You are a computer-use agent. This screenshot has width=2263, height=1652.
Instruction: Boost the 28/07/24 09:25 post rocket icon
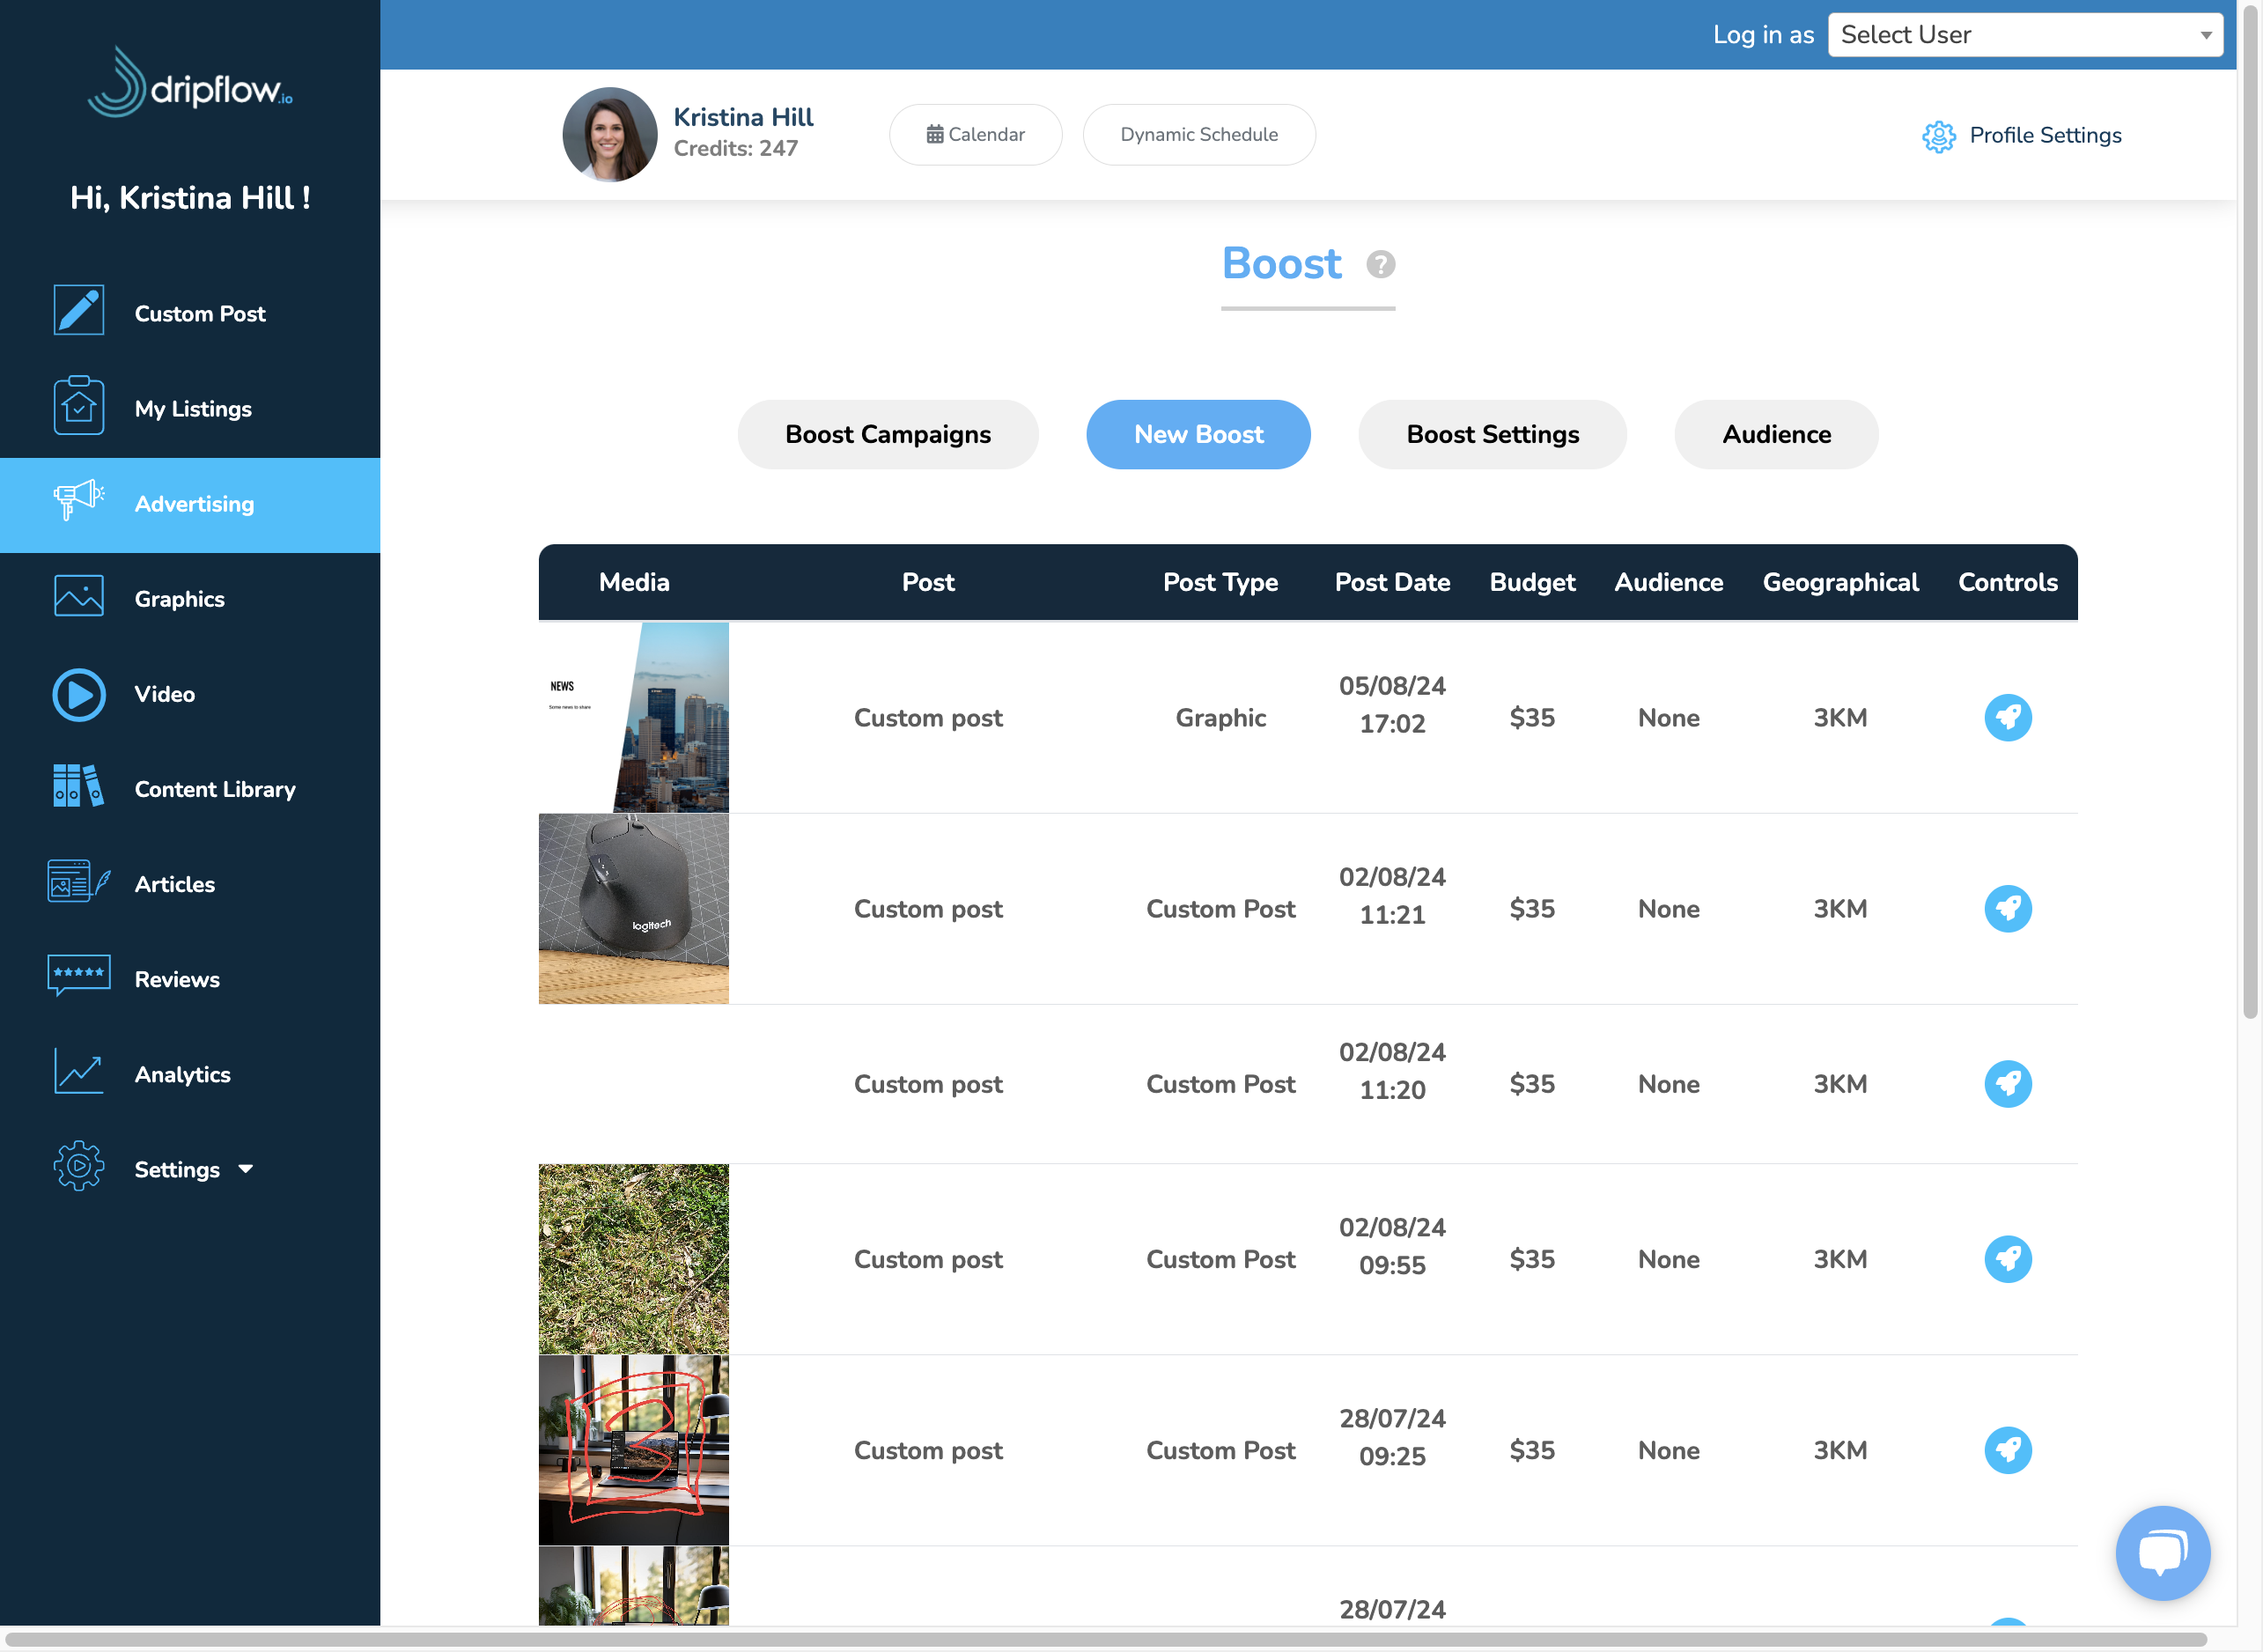coord(2008,1450)
